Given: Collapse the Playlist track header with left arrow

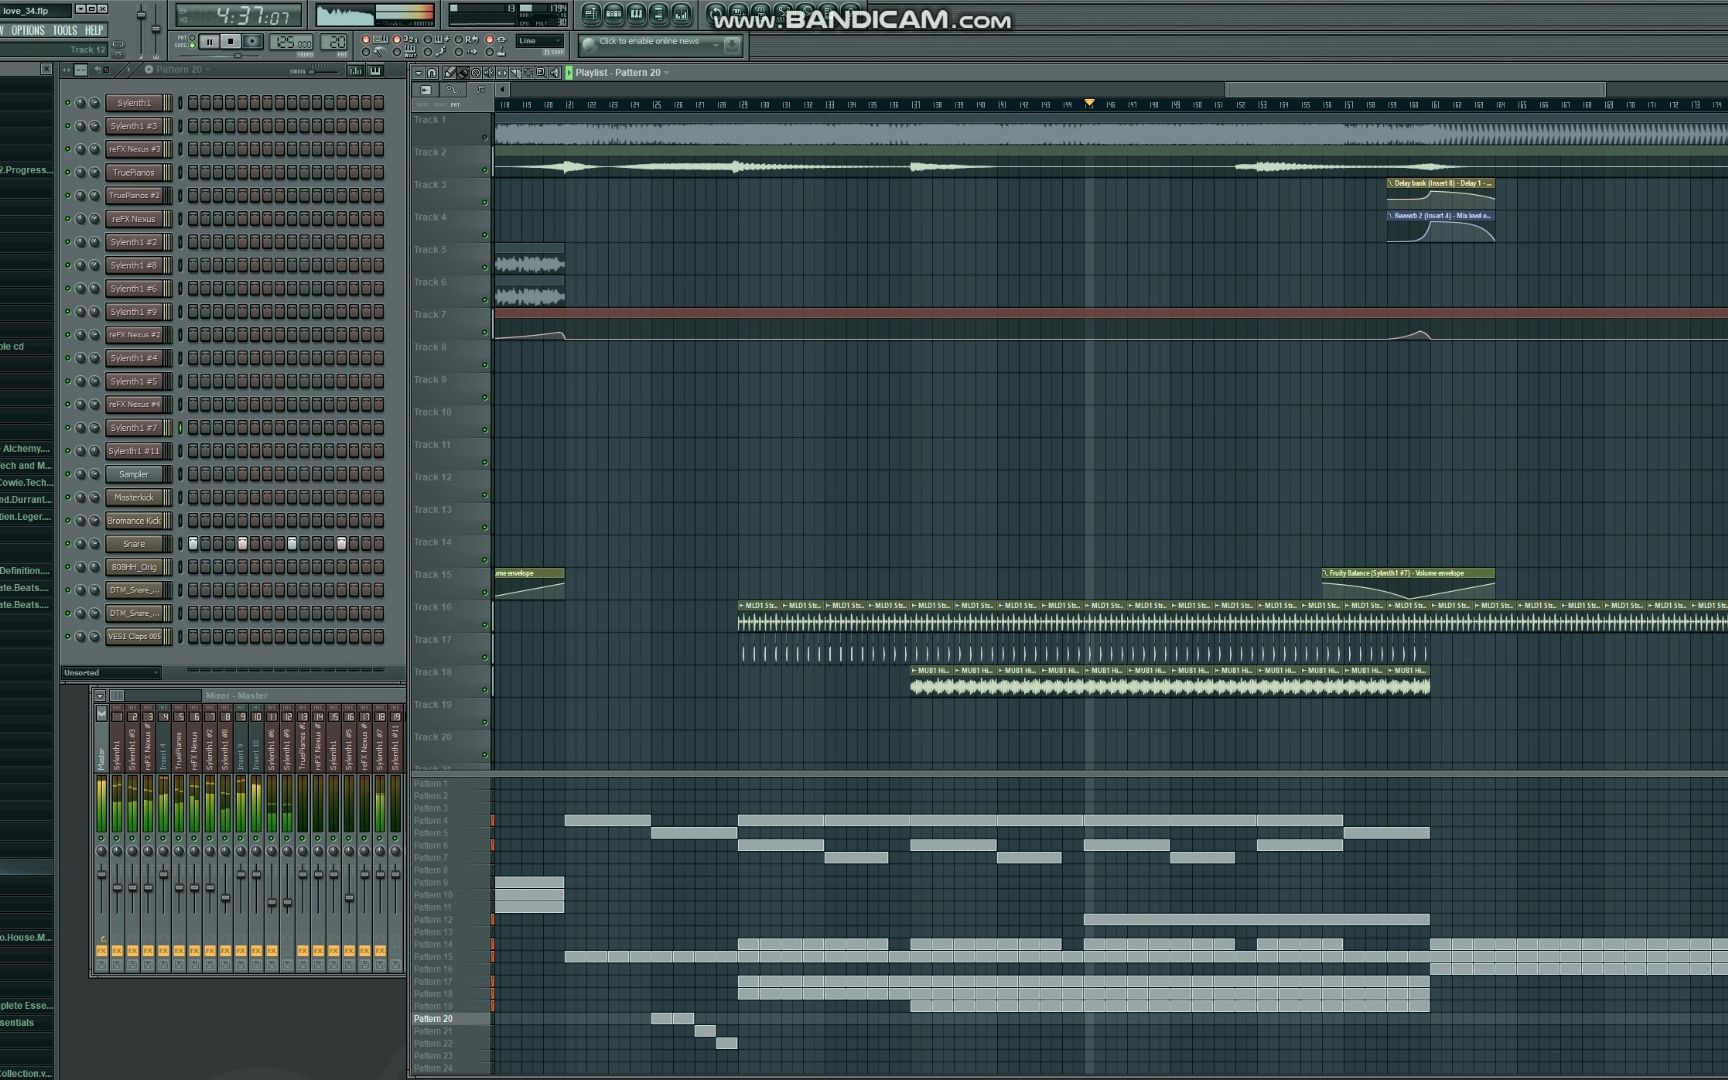Looking at the screenshot, I should pyautogui.click(x=502, y=90).
